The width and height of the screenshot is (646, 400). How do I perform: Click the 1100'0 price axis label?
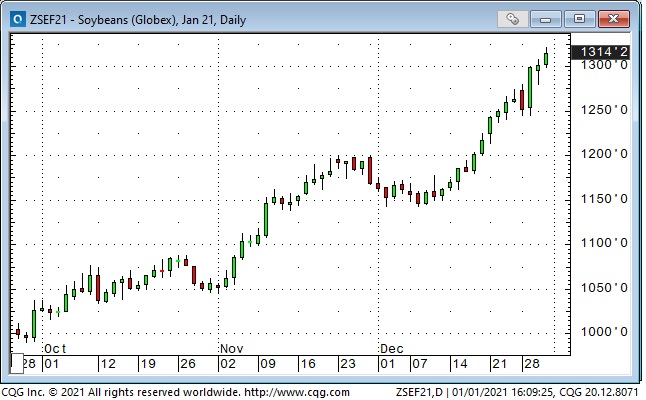604,243
